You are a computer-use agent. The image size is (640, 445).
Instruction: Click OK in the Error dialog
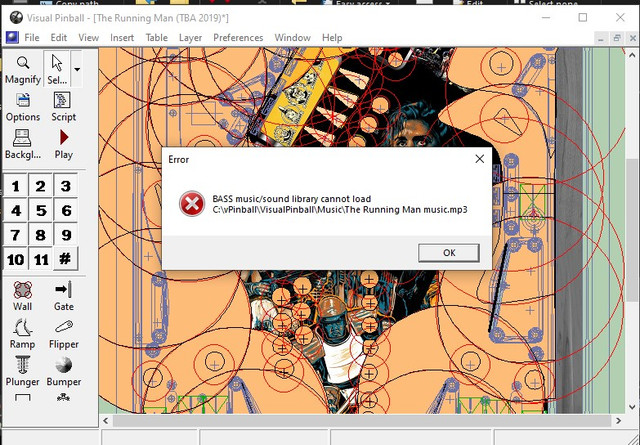(449, 253)
